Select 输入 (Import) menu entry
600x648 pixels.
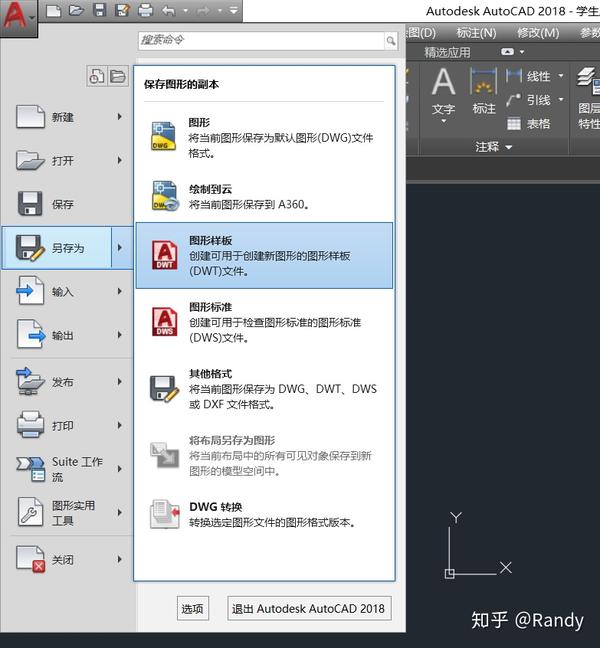click(x=68, y=291)
